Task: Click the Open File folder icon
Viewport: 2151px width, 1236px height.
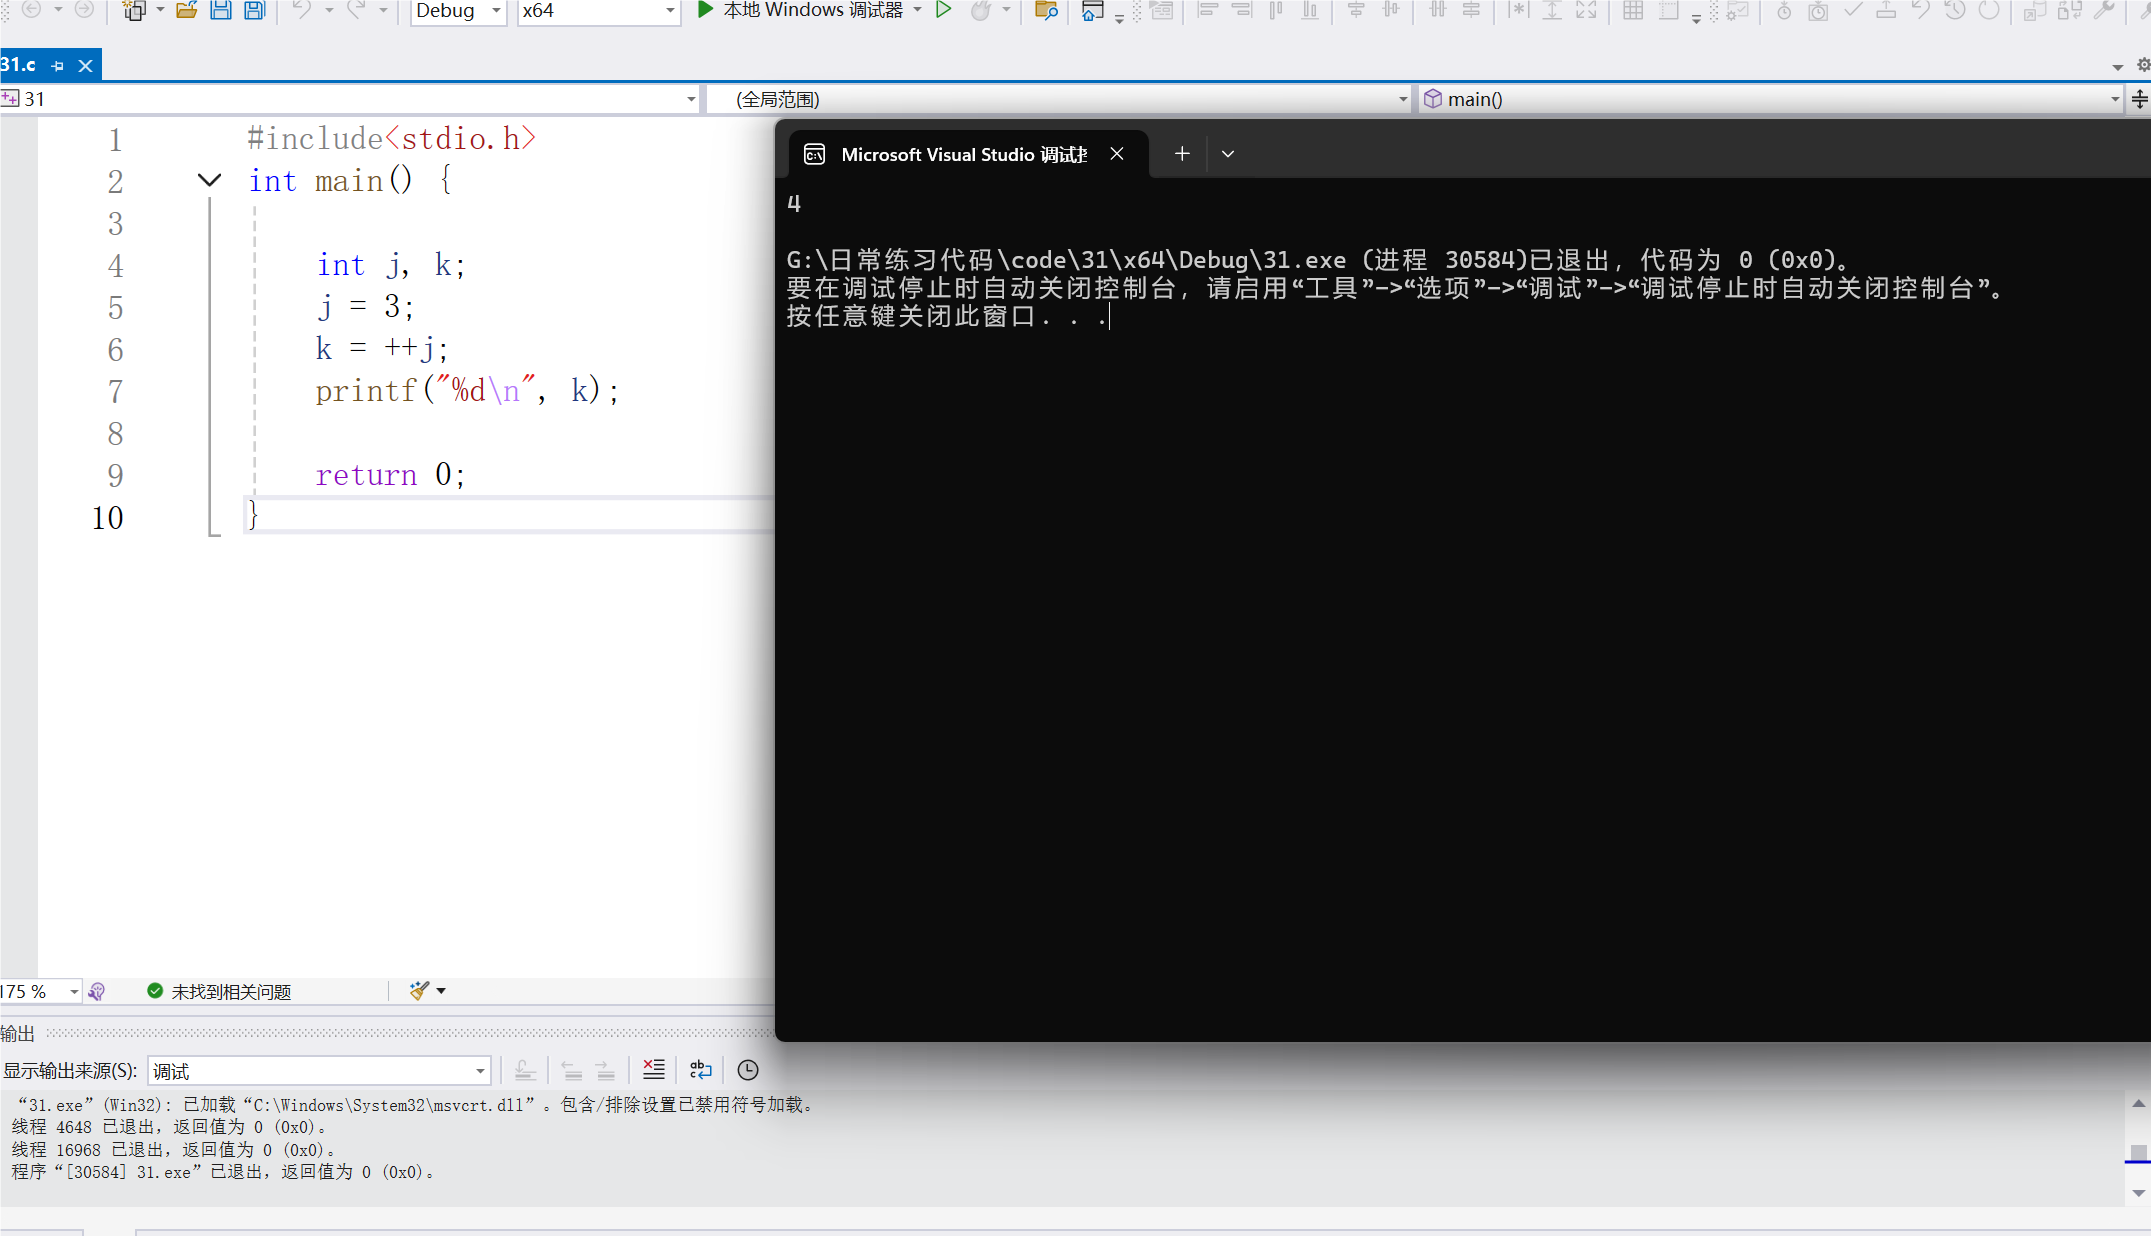Action: coord(186,10)
